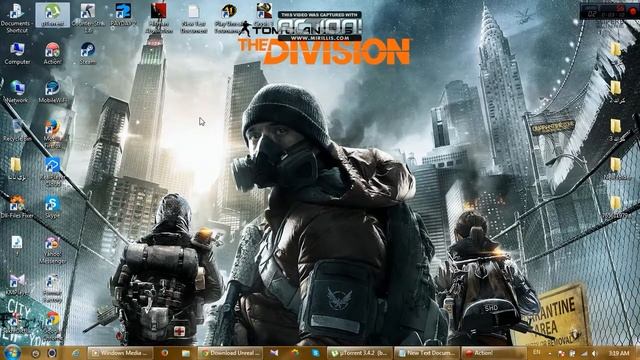Screen dimensions: 640x360
Task: Switch to Windows Media Player taskbar button
Action: point(120,353)
